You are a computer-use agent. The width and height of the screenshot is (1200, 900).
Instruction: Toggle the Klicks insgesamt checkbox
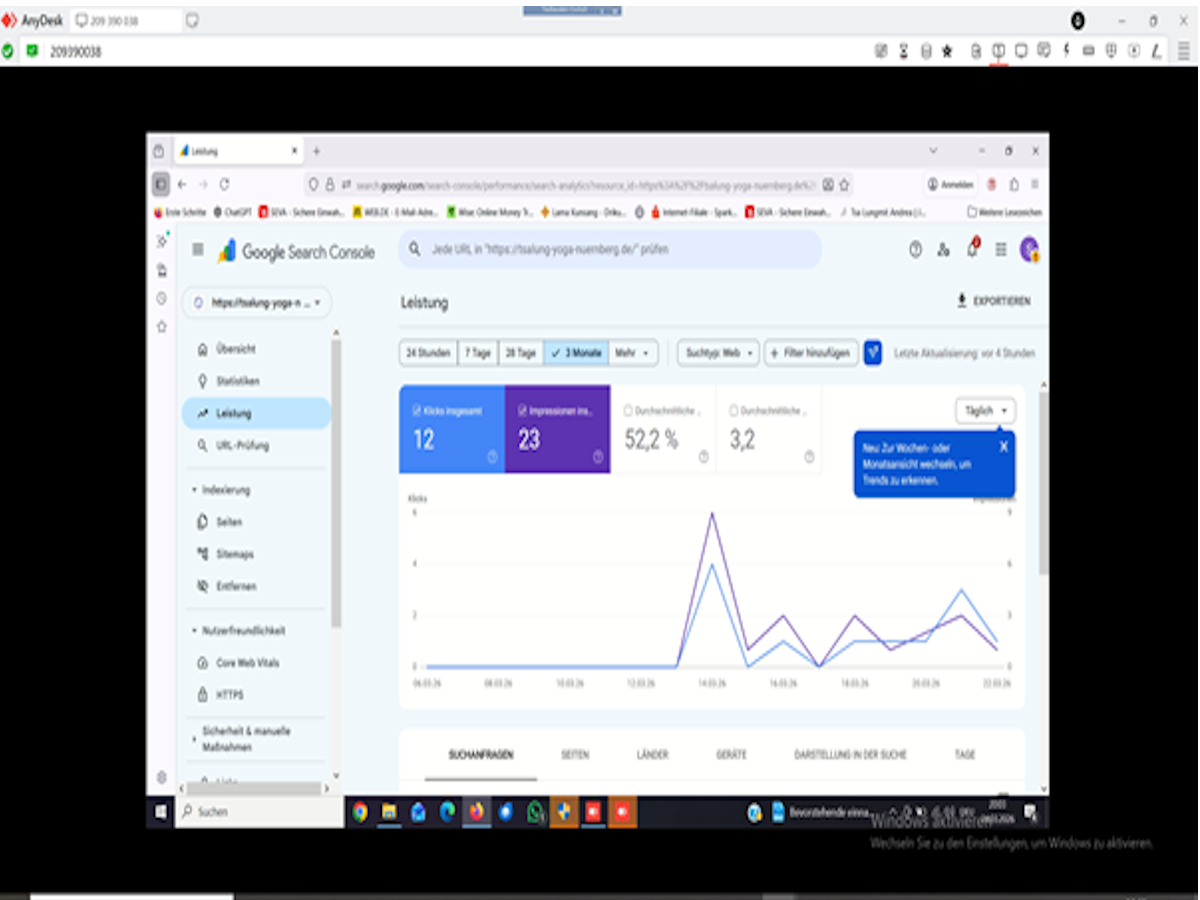(417, 410)
